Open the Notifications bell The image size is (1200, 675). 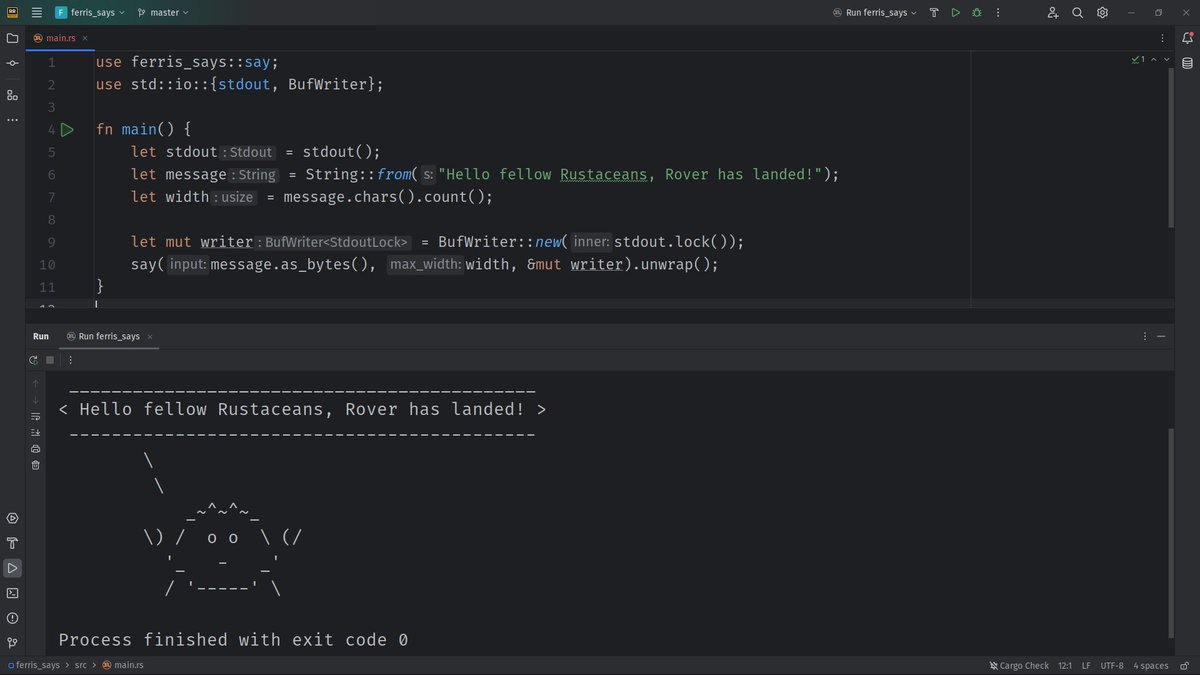(1187, 38)
